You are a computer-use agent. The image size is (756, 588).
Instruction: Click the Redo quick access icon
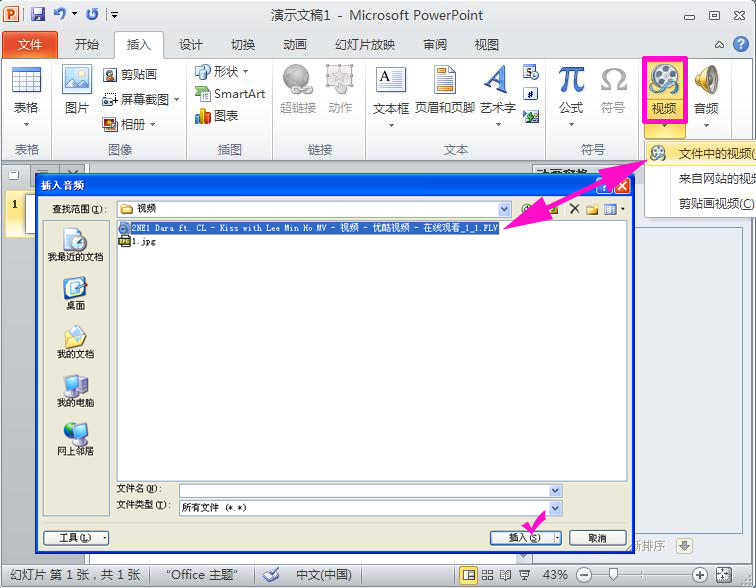[92, 14]
